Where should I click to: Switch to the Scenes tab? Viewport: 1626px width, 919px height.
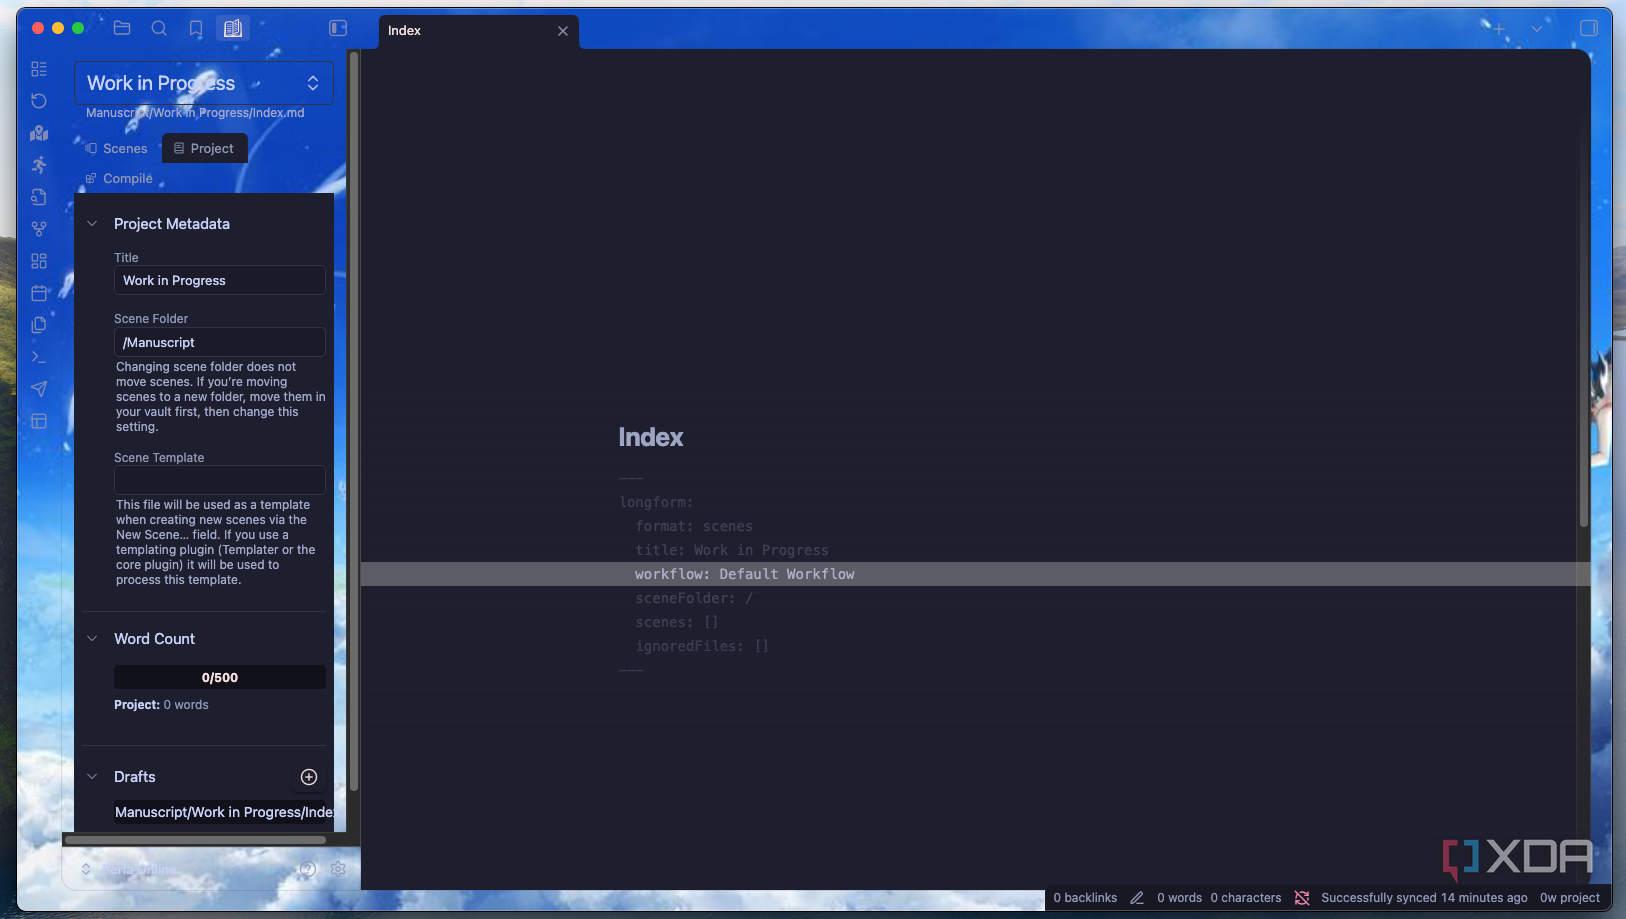click(117, 149)
